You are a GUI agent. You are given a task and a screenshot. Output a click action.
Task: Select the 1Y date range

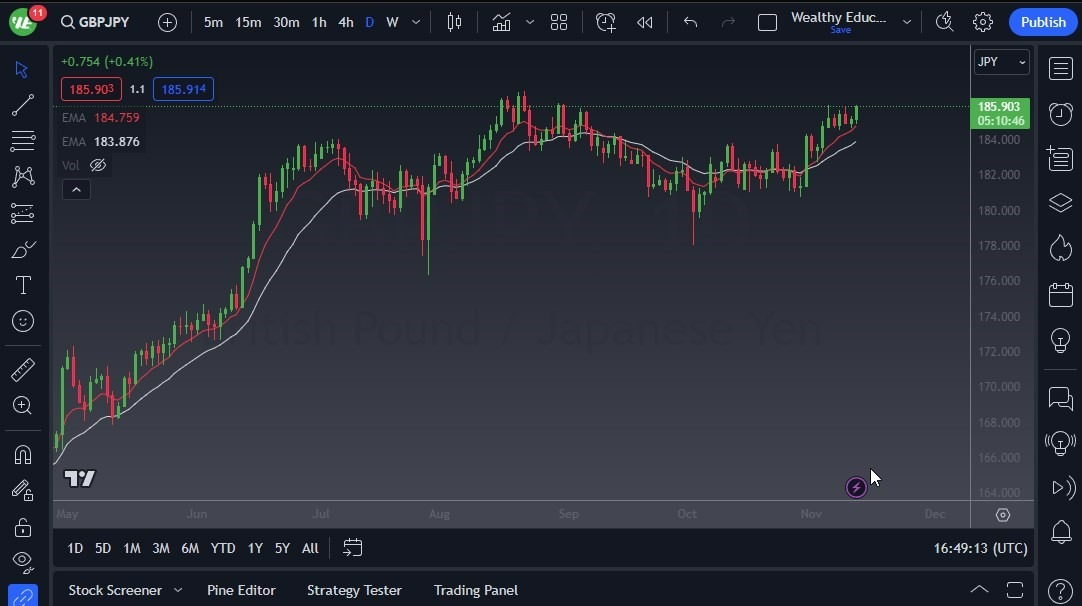(254, 548)
